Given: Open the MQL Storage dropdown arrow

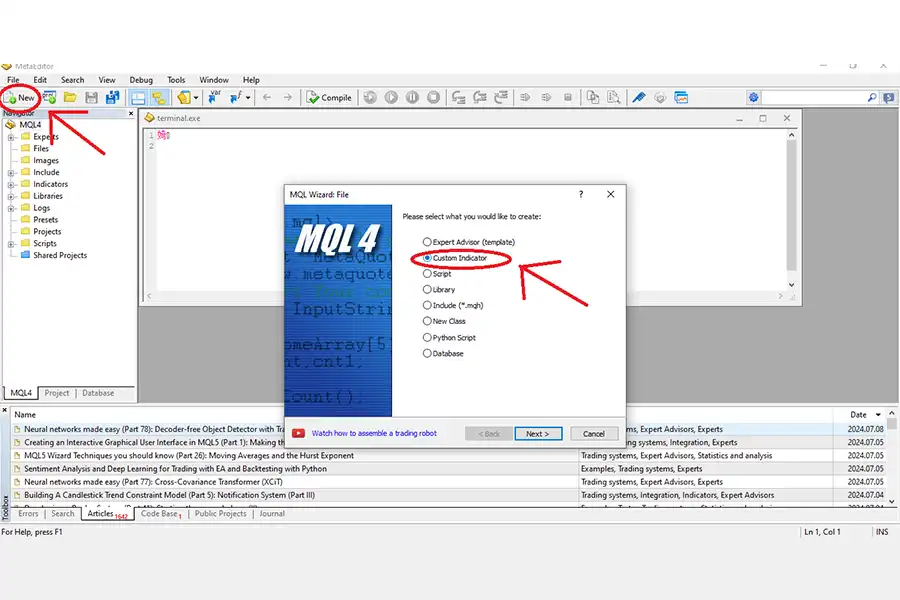Looking at the screenshot, I should [x=196, y=98].
